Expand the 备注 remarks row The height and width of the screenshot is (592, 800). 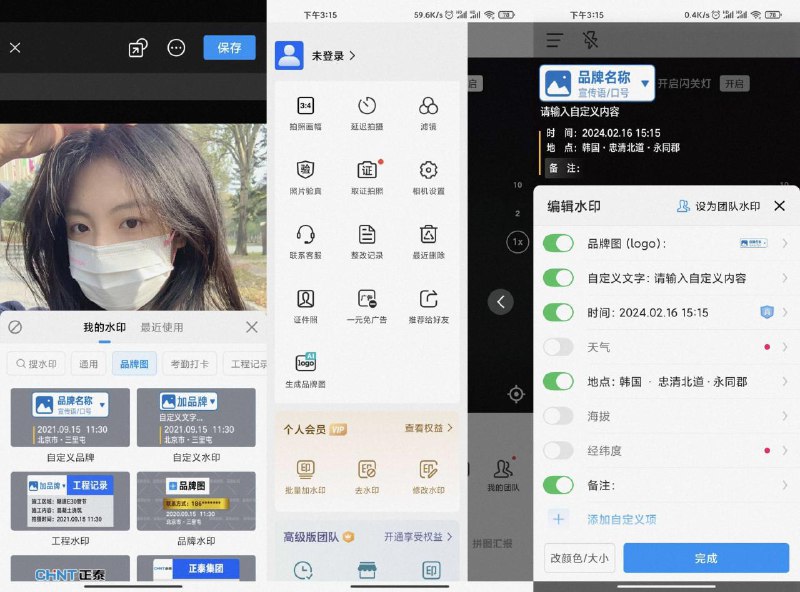coord(782,486)
